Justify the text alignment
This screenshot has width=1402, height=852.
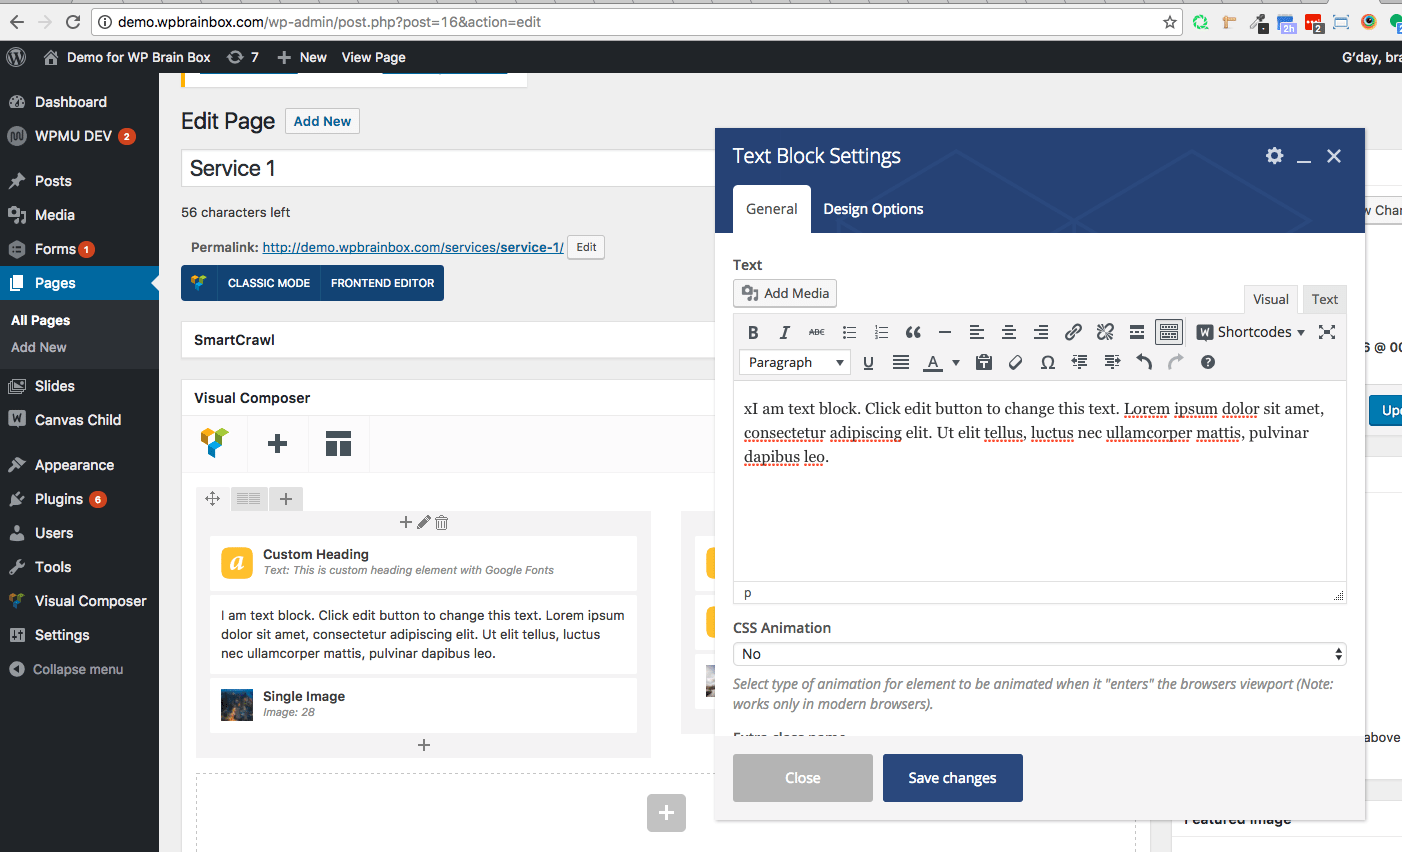click(901, 362)
